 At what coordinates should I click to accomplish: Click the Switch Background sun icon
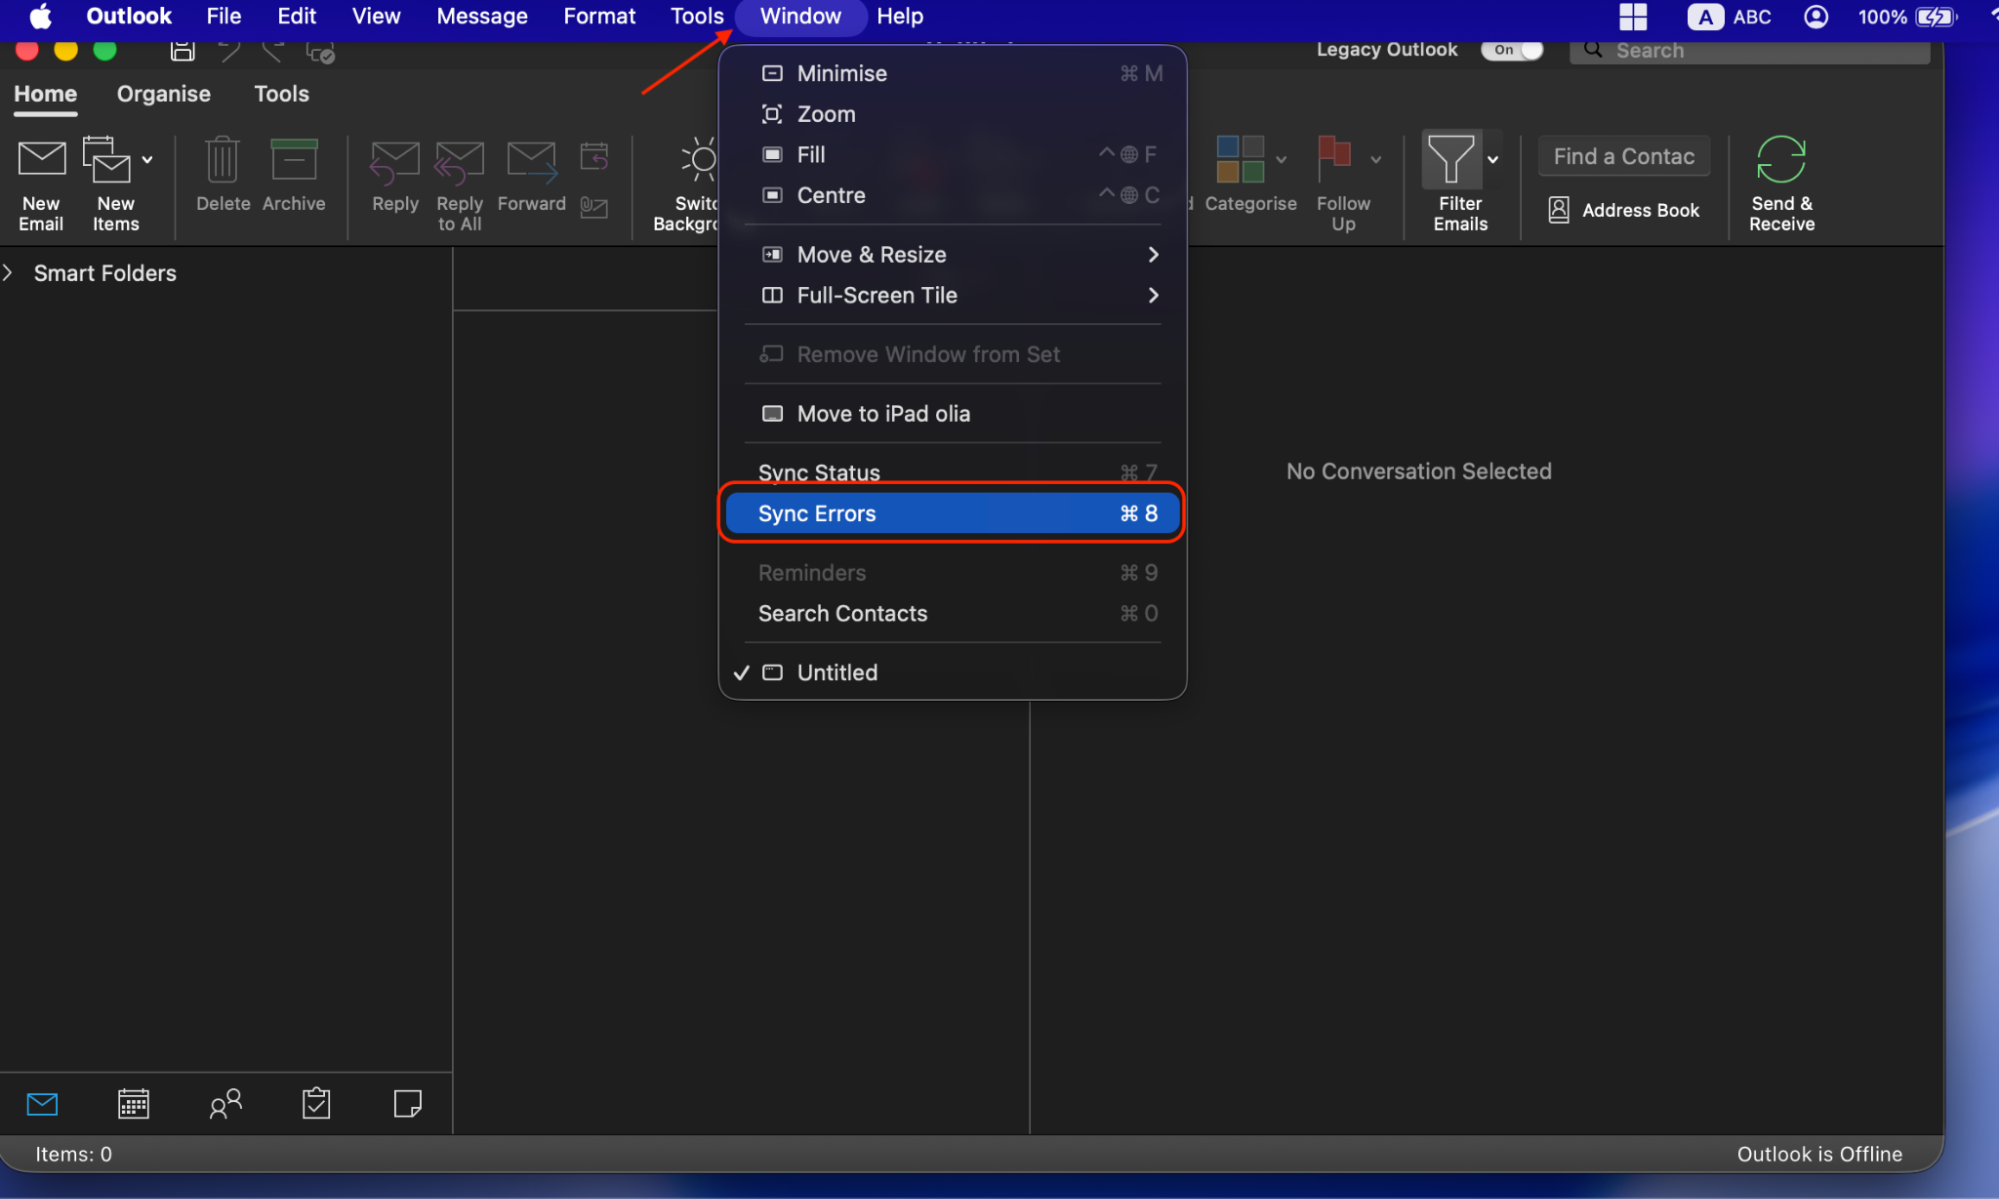(699, 159)
